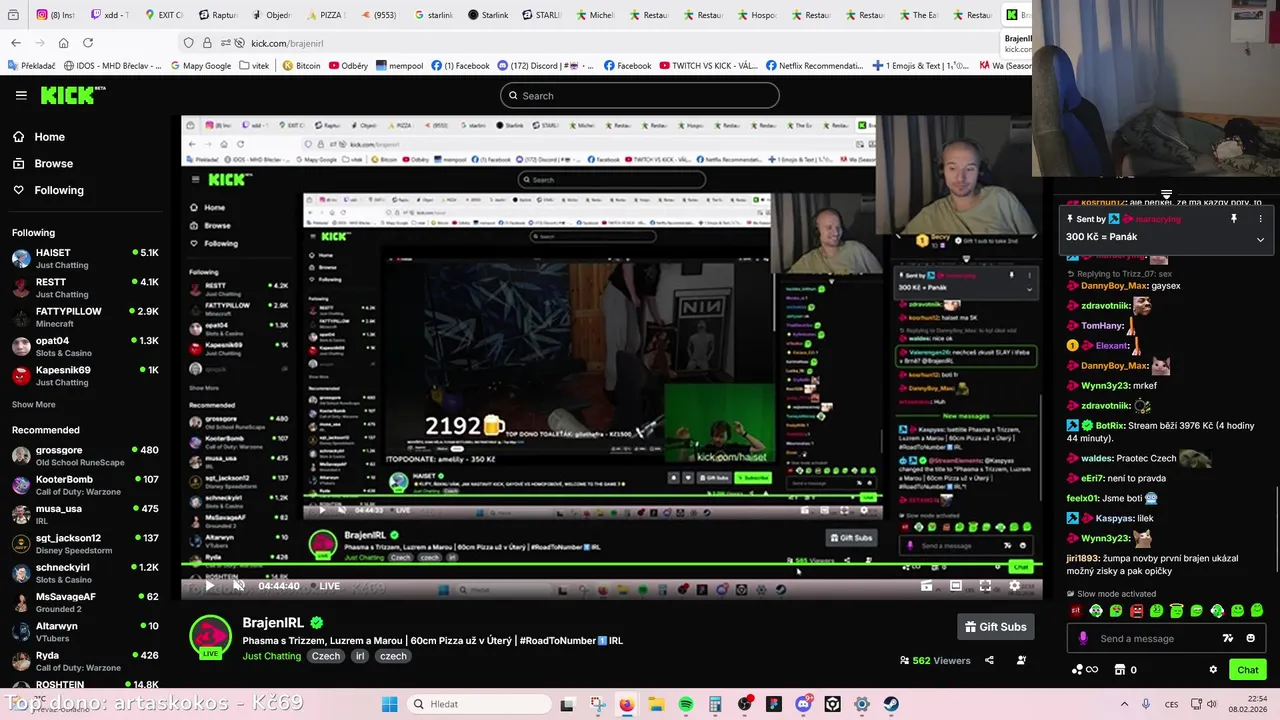Image resolution: width=1280 pixels, height=720 pixels.
Task: Expand Show More under Following
Action: pos(33,405)
